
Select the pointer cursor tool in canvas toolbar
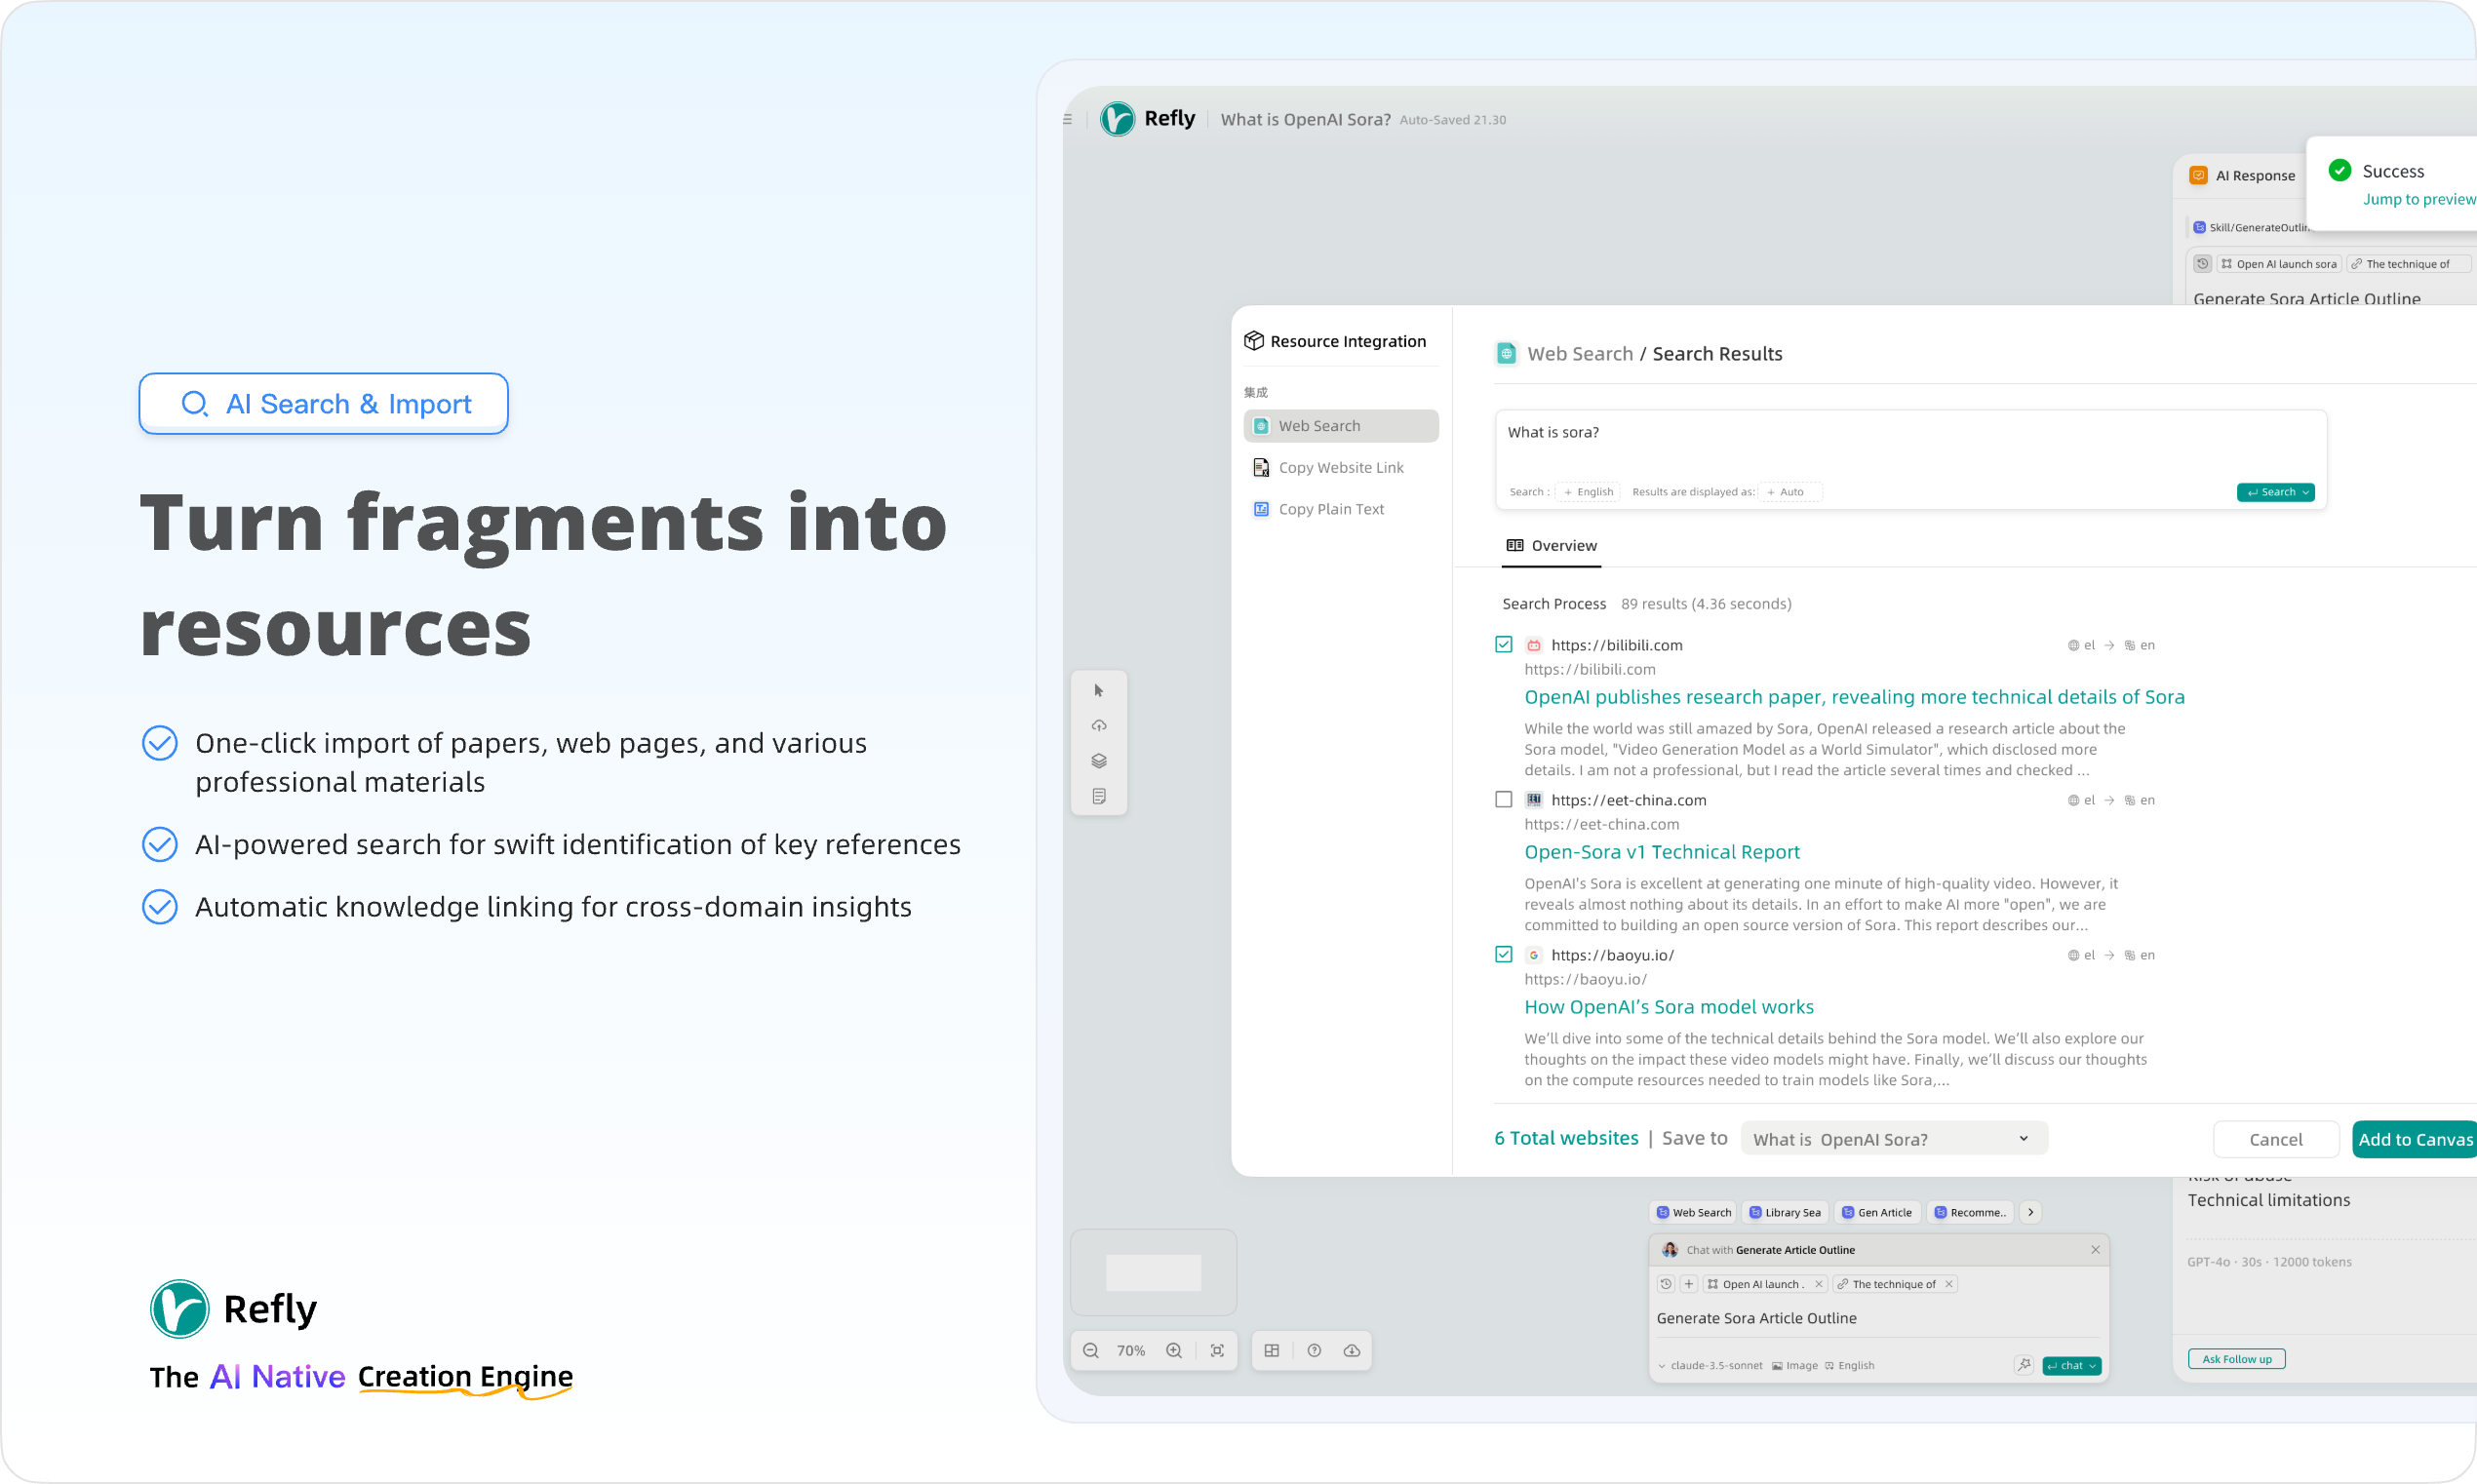coord(1098,691)
